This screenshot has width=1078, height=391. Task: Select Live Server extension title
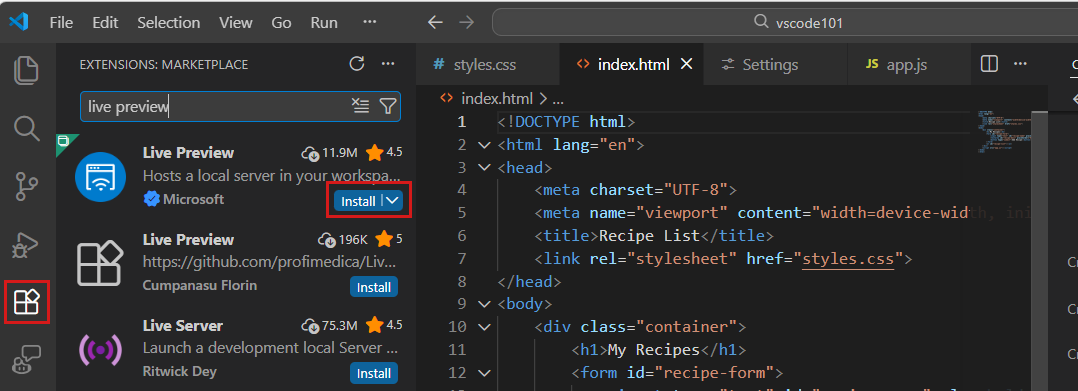tap(183, 325)
